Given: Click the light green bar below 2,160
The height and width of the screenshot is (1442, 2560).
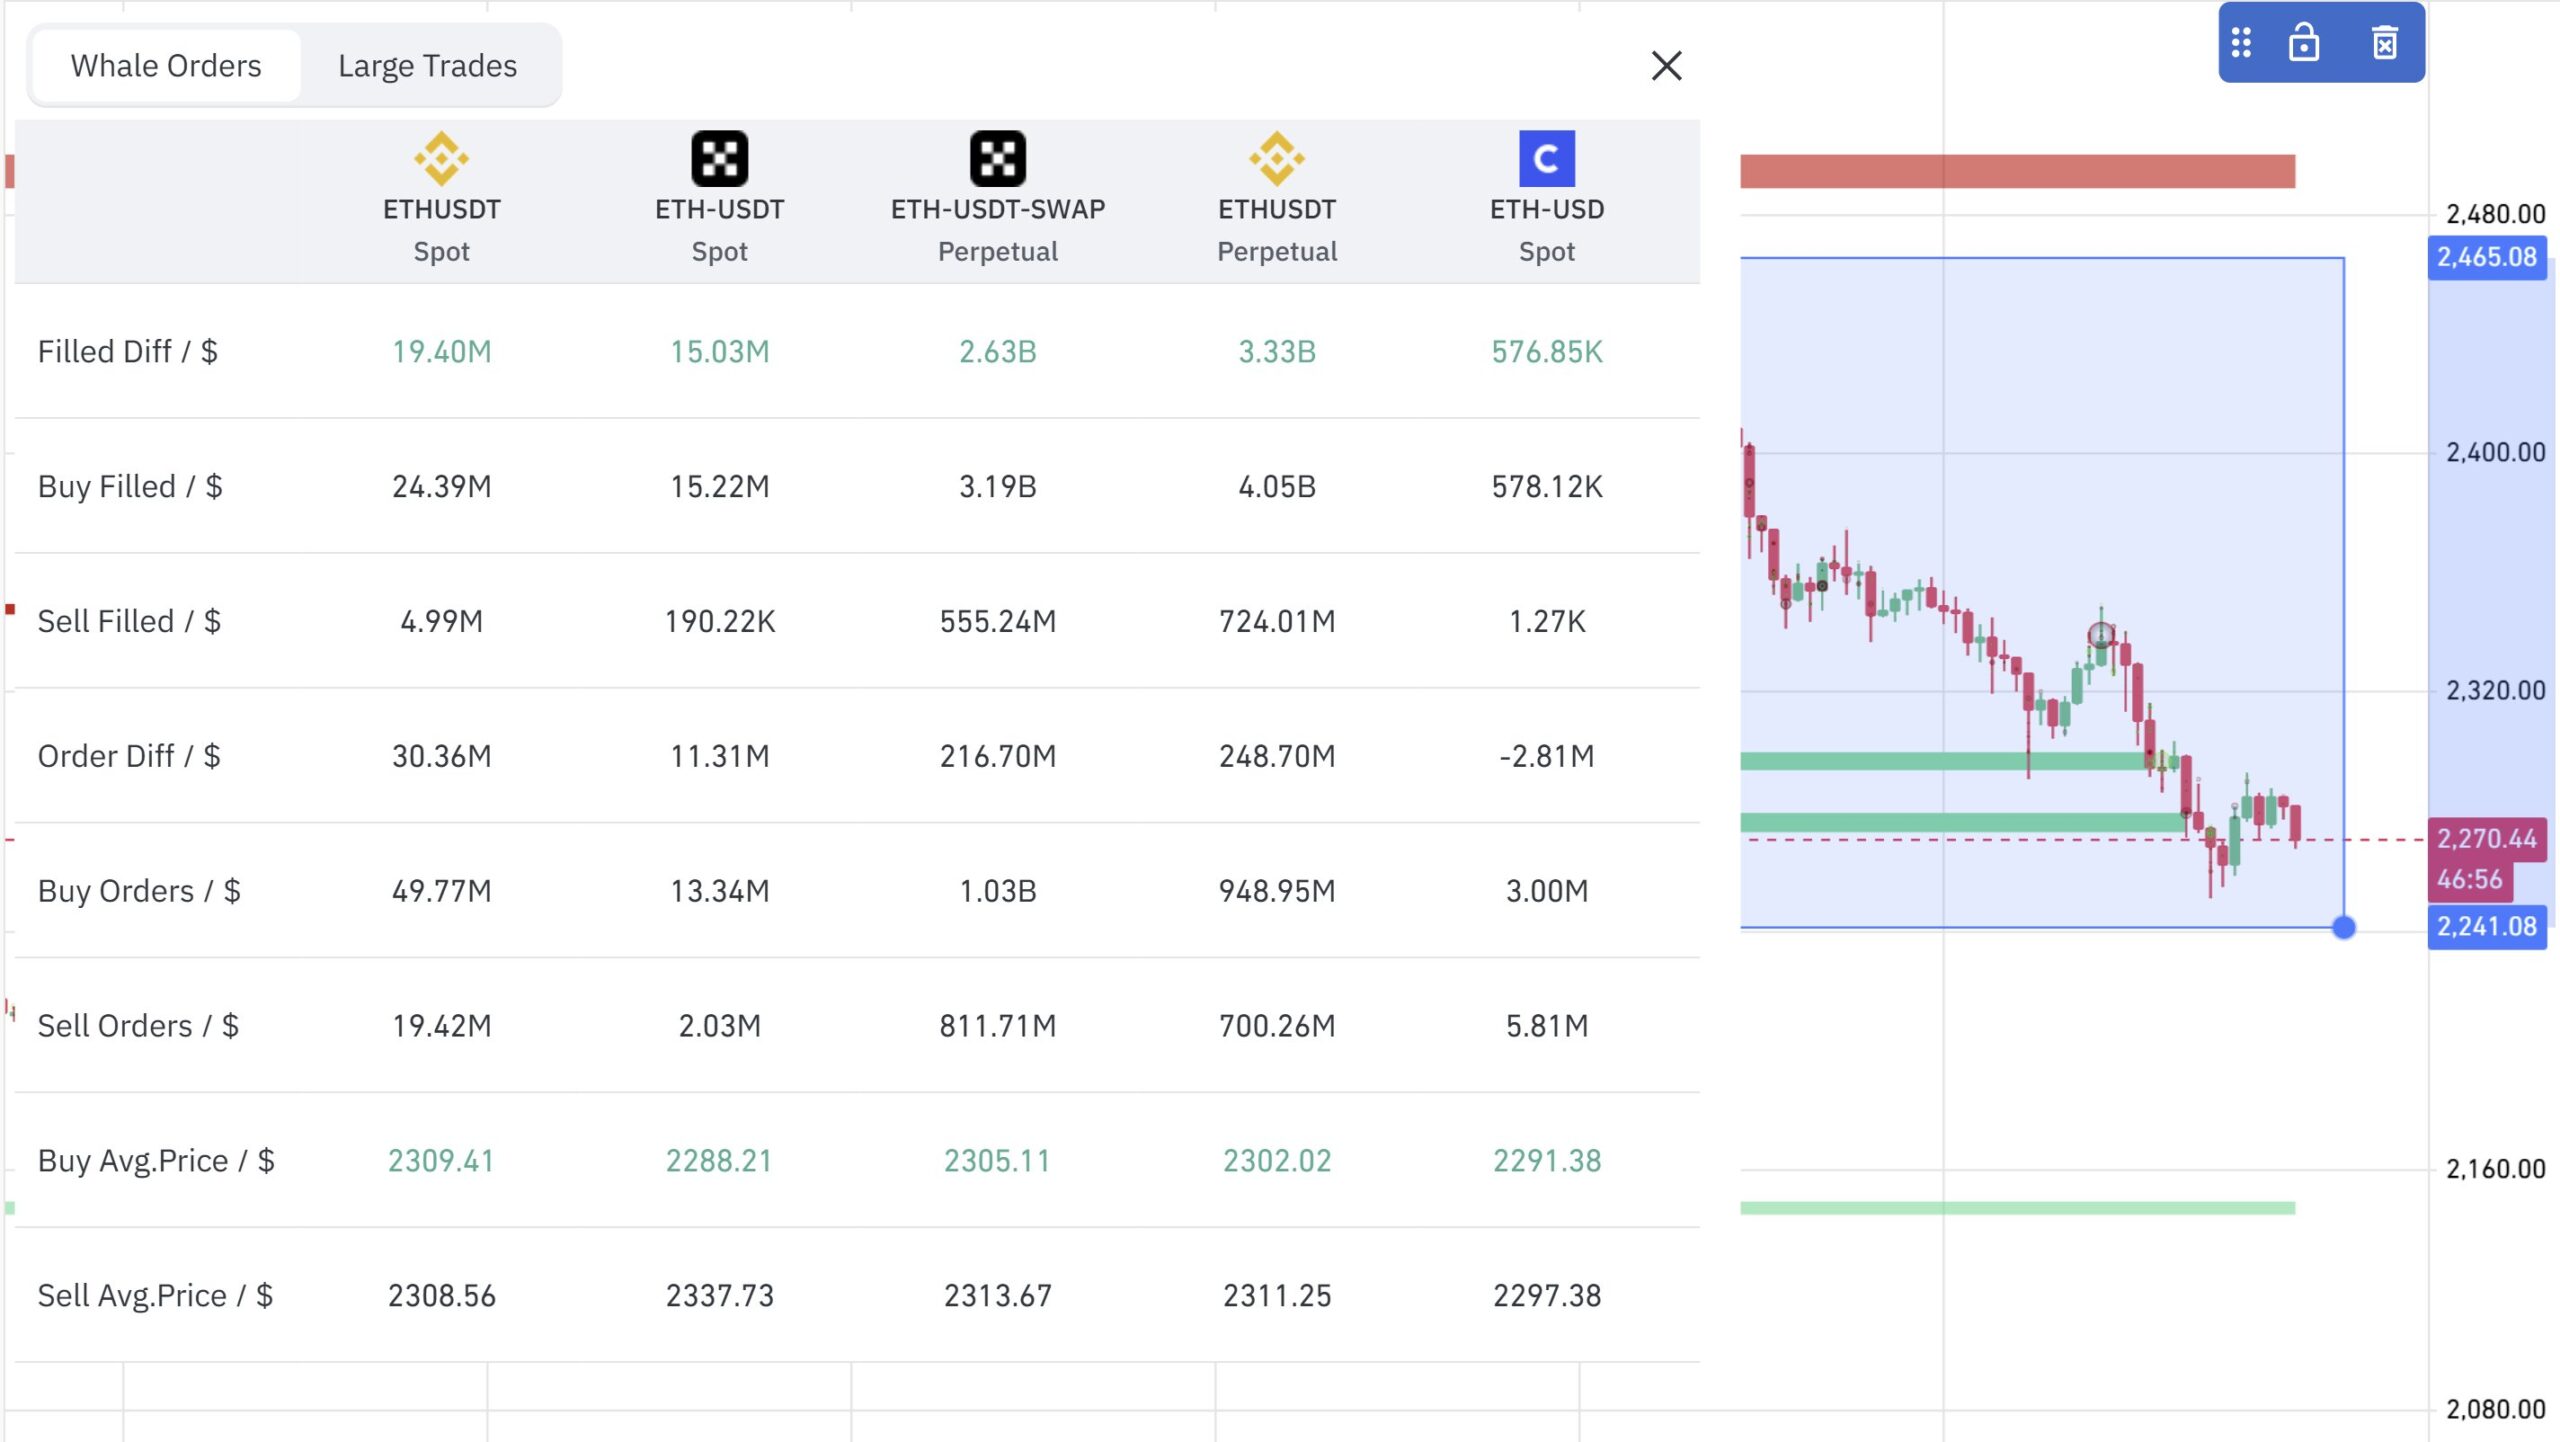Looking at the screenshot, I should pyautogui.click(x=2017, y=1208).
